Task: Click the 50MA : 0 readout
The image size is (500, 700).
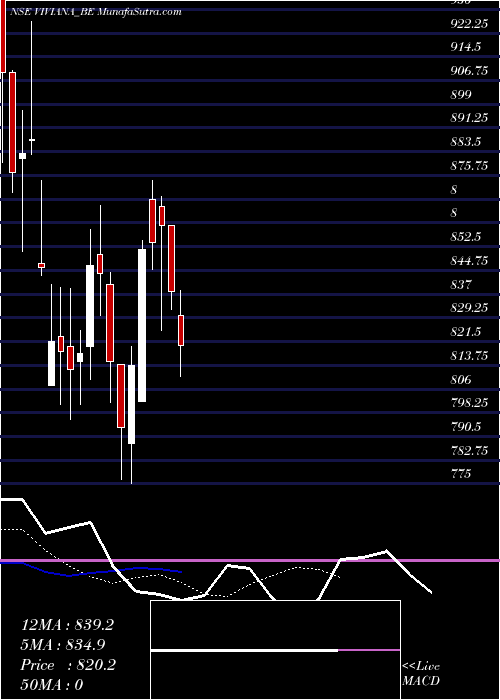Action: click(x=52, y=685)
